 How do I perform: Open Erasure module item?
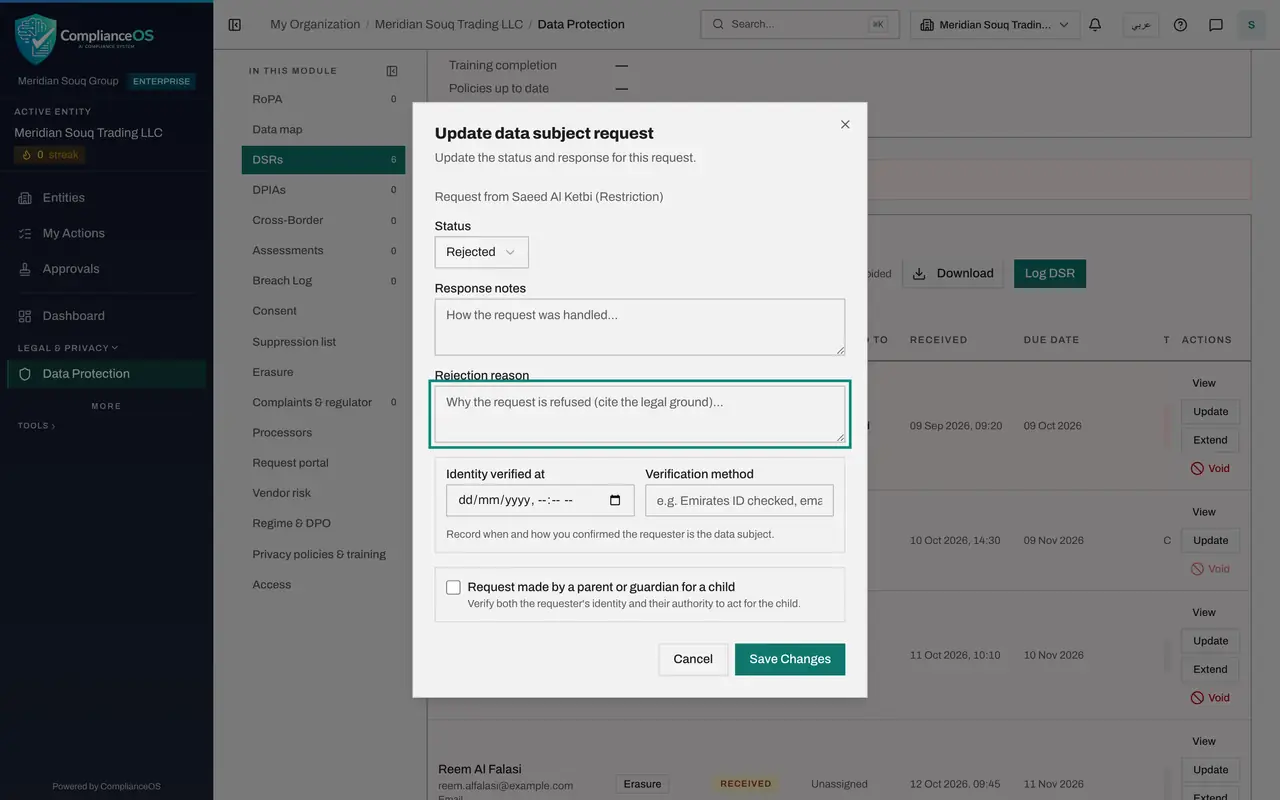point(323,372)
